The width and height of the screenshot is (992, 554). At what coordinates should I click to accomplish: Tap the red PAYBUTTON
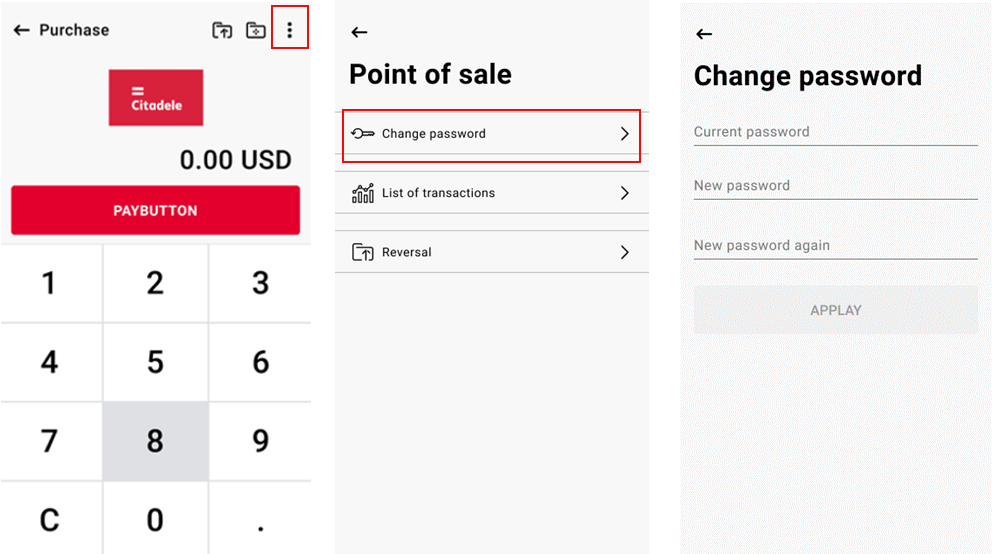156,210
